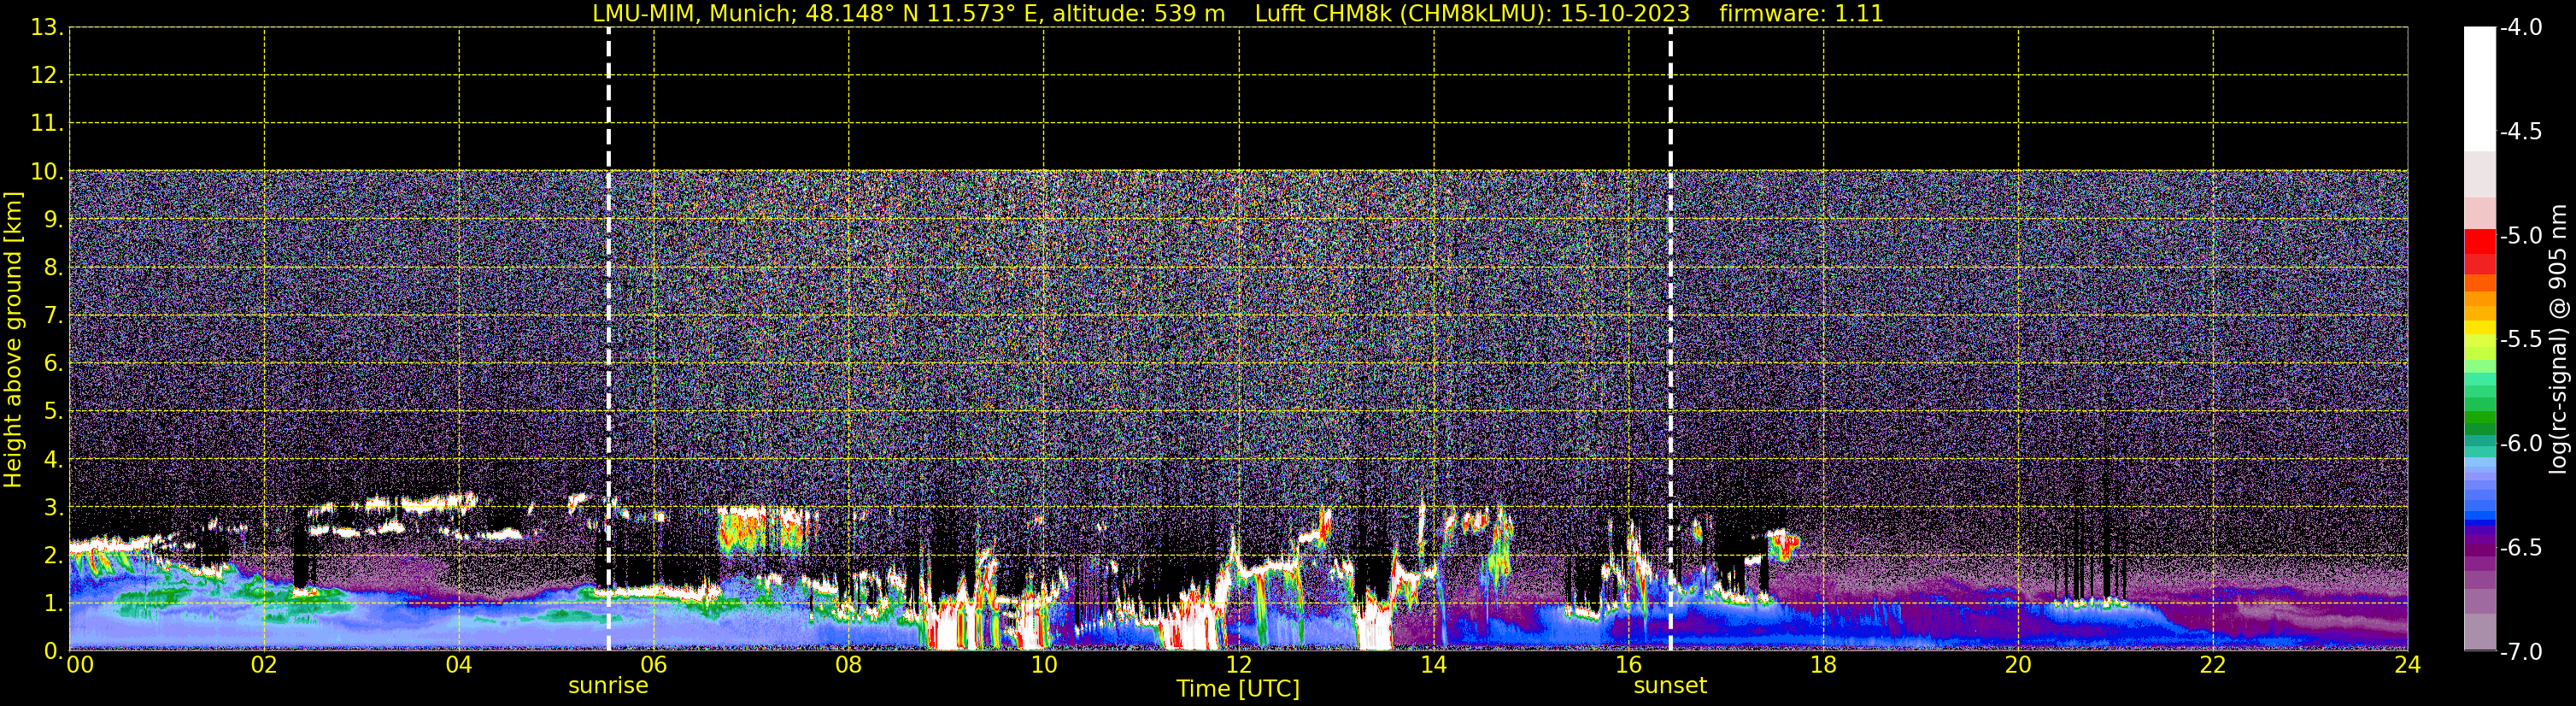The image size is (2576, 706).
Task: Click time axis tick label 10
Action: click(x=1044, y=665)
